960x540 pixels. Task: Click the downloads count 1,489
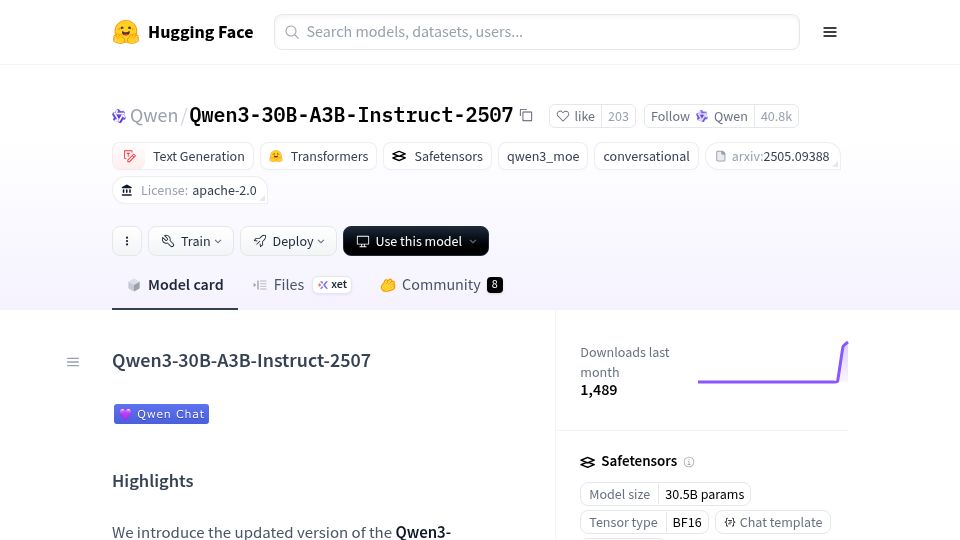(599, 390)
